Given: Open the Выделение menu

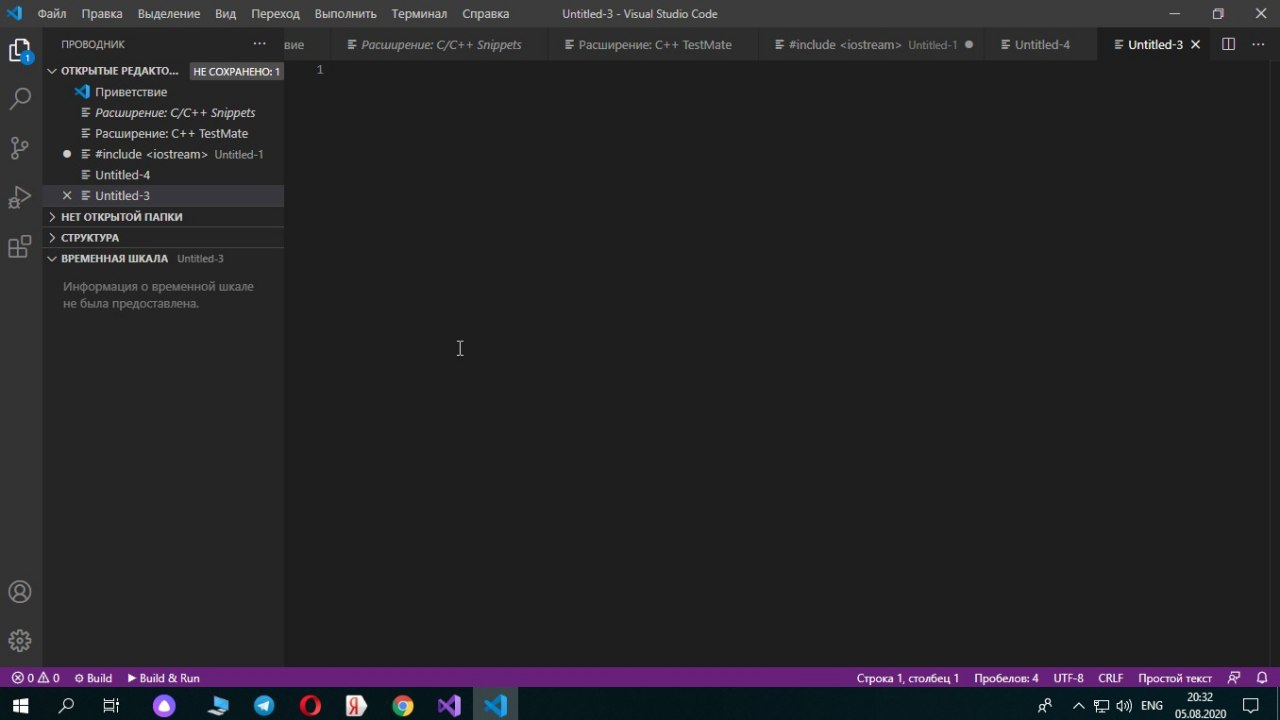Looking at the screenshot, I should point(170,14).
